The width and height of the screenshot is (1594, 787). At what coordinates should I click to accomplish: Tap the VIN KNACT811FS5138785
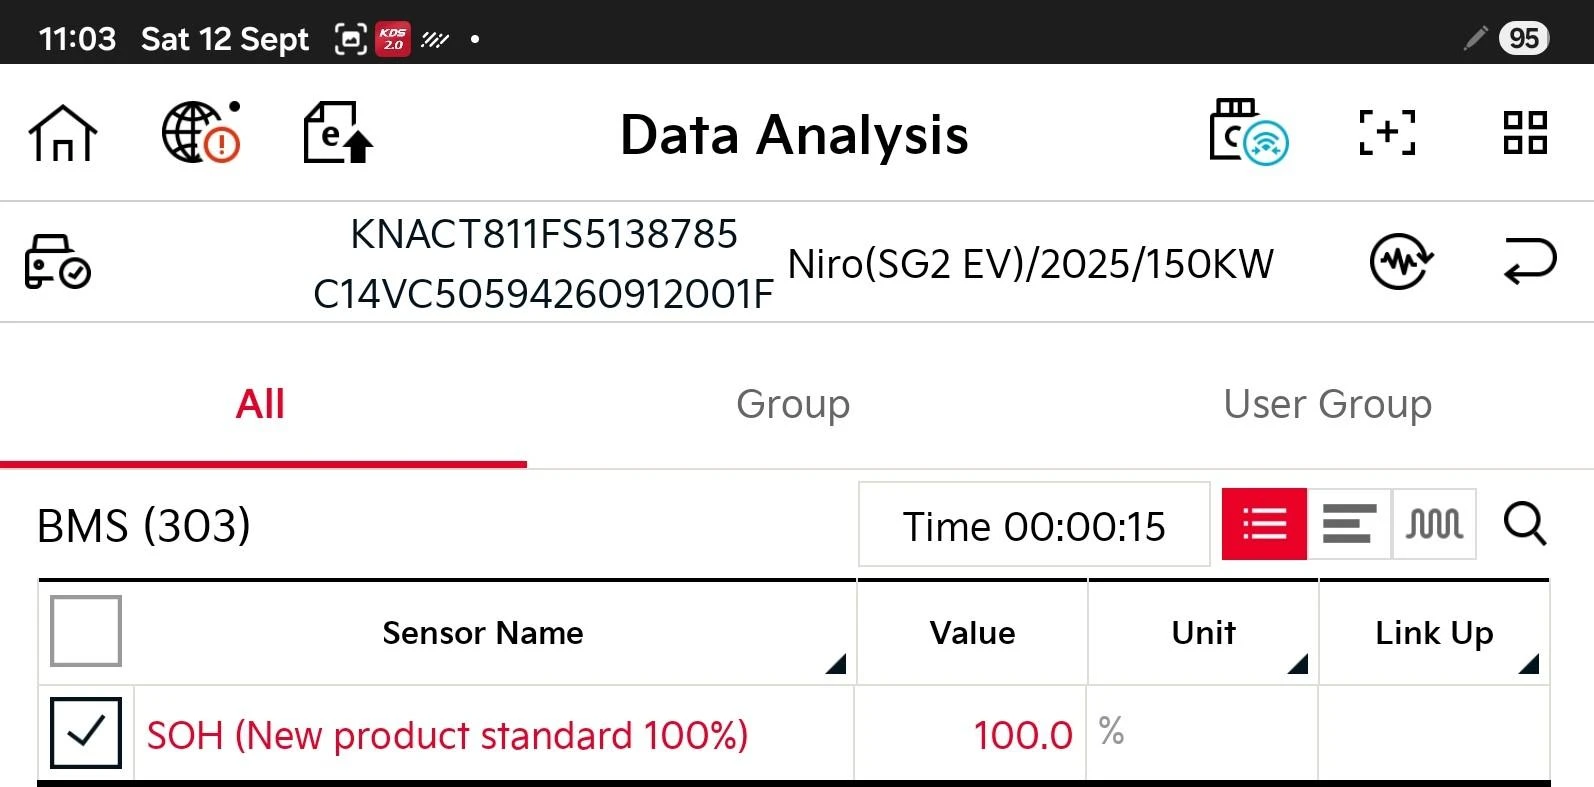tap(544, 235)
